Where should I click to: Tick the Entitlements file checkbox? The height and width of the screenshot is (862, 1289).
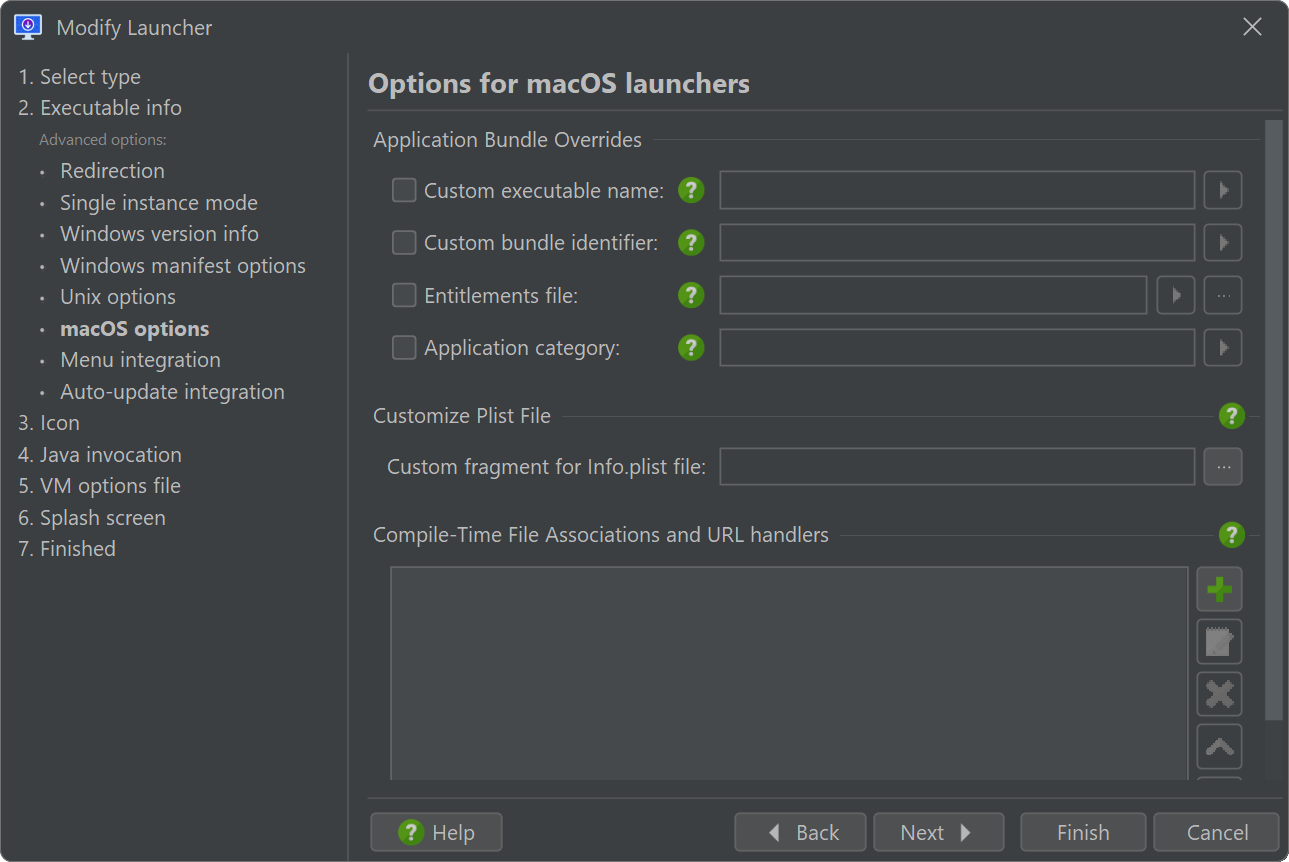coord(404,295)
